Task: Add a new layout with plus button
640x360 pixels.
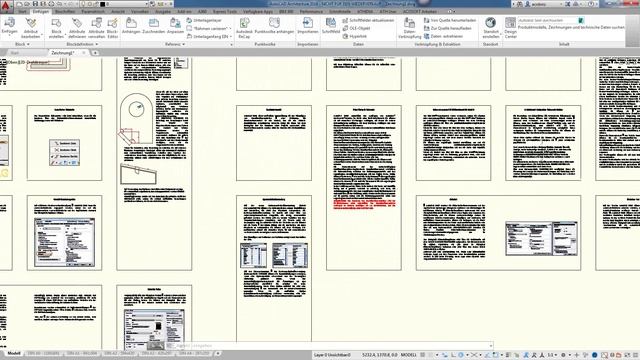Action: pyautogui.click(x=218, y=353)
